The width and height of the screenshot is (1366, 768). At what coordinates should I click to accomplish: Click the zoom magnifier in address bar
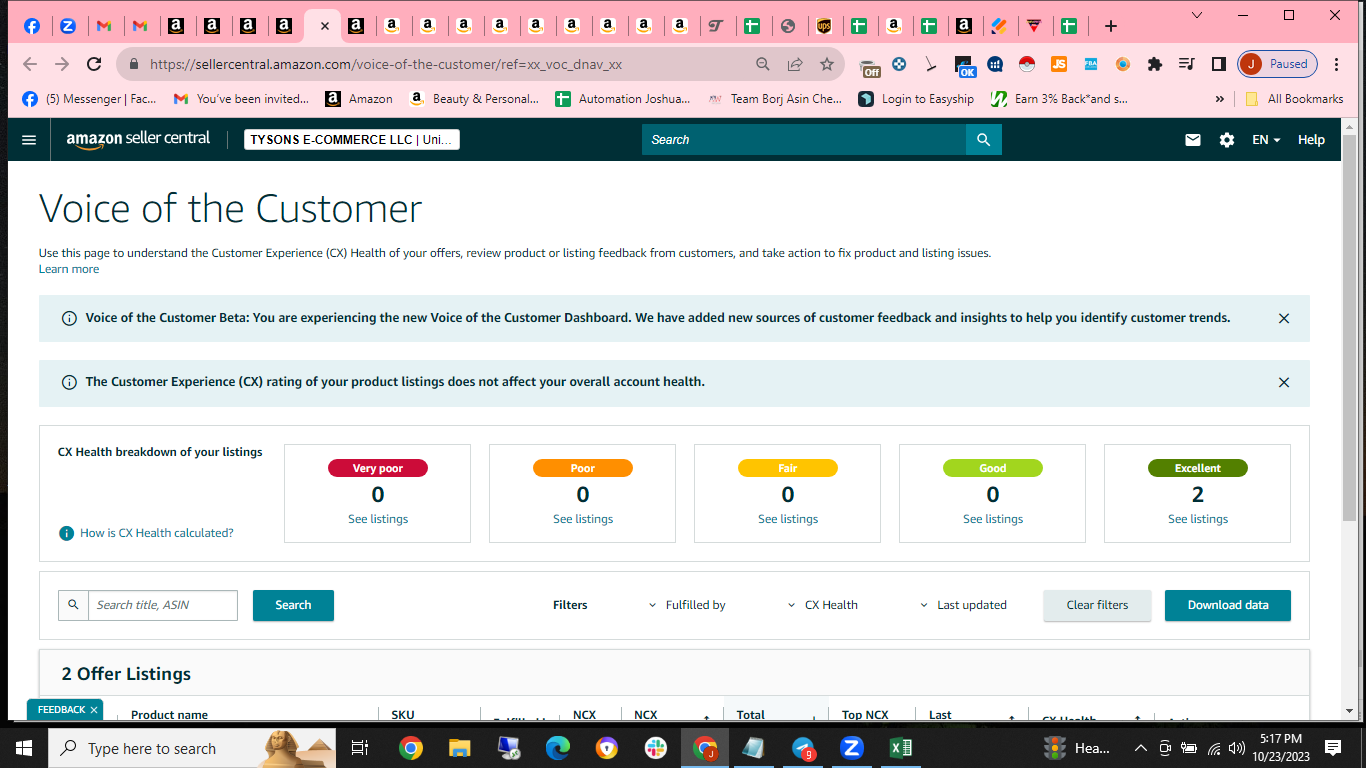pos(763,64)
